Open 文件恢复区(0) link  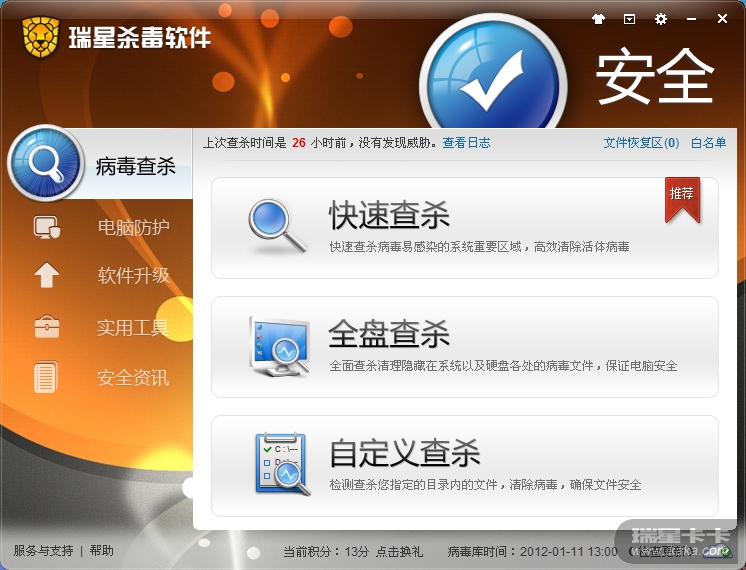click(641, 143)
